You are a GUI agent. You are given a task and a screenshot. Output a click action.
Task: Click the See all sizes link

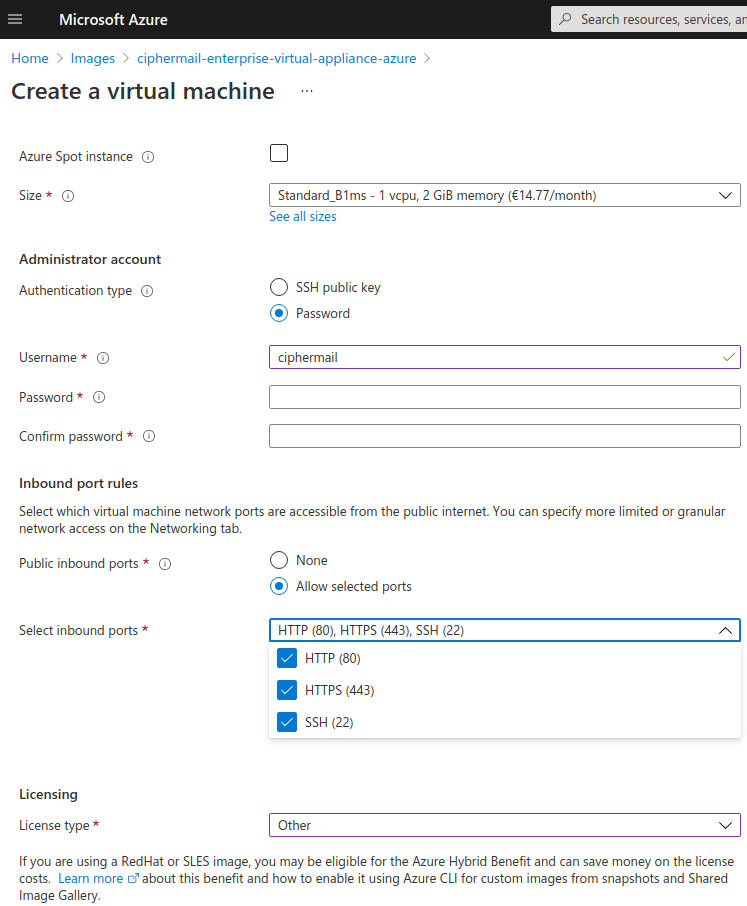click(302, 216)
